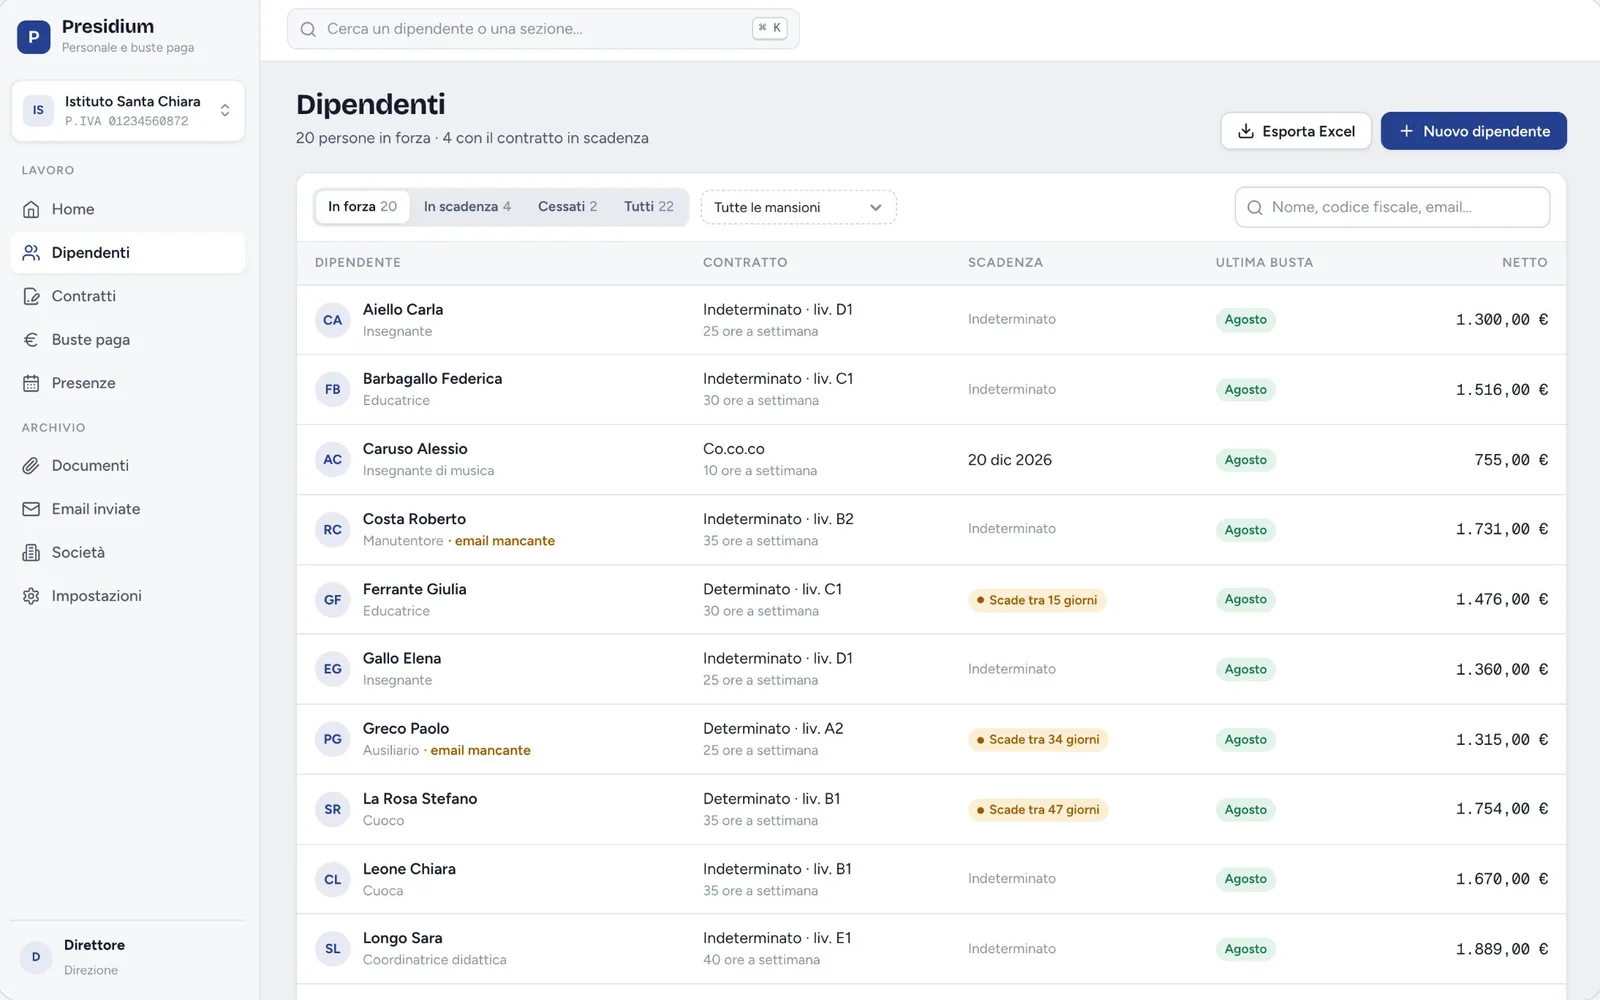Add a Nuovo dipendente

tap(1474, 131)
